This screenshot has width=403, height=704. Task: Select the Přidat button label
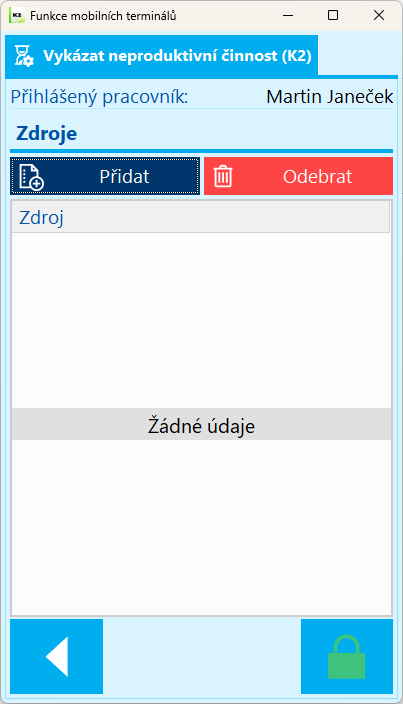tap(124, 176)
